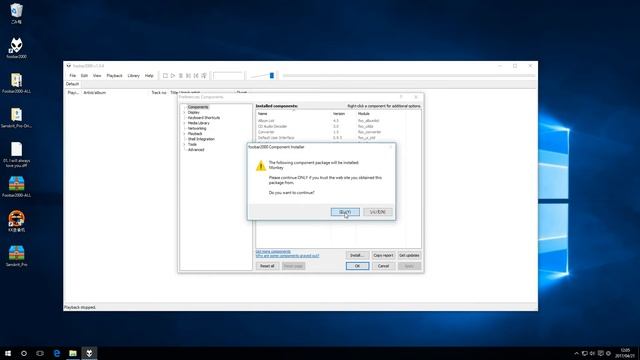
Task: Select Shell Integration in Preferences tree
Action: 201,139
